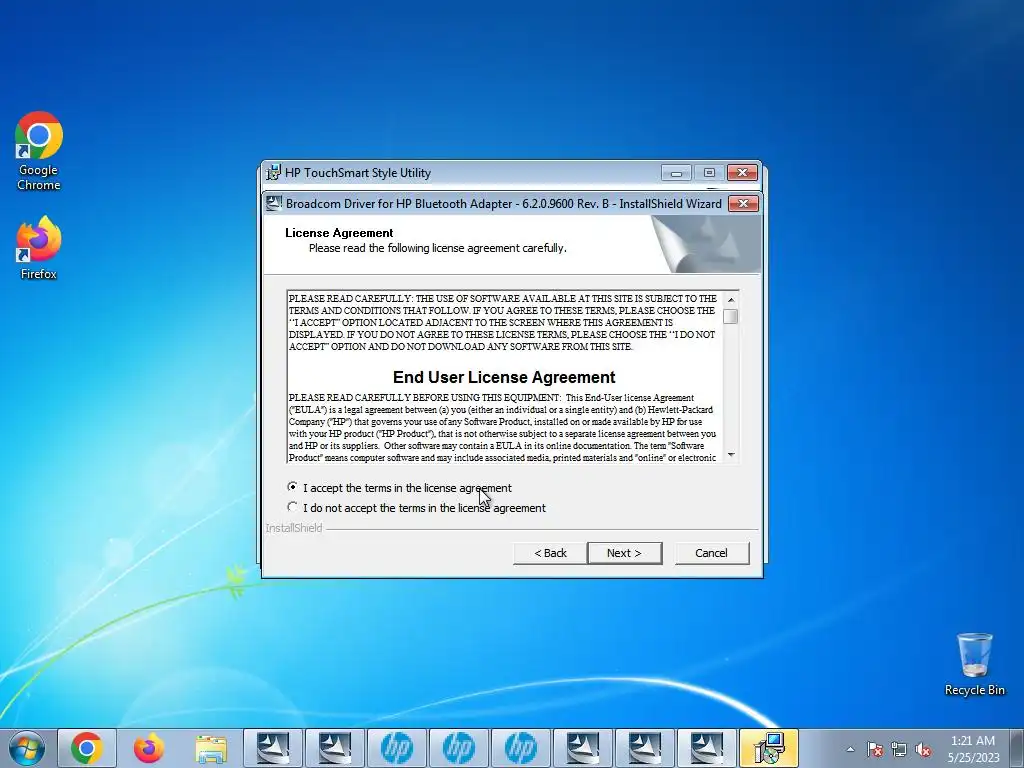
Task: Click the Show desktop strip beside clock
Action: tap(1017, 748)
